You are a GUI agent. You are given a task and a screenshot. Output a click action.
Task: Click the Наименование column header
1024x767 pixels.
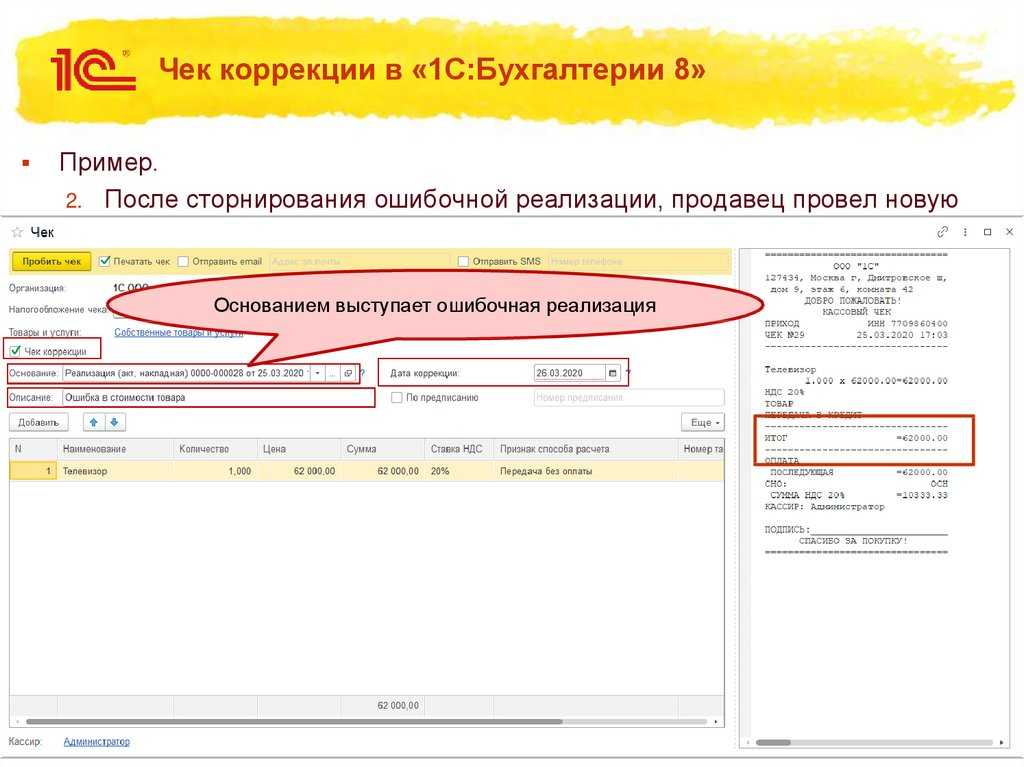(116, 449)
